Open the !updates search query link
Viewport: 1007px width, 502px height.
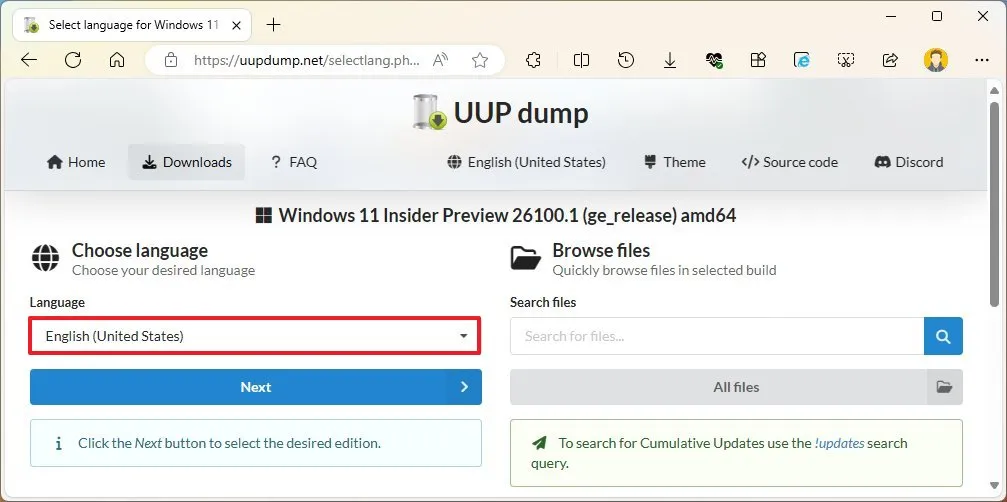839,443
